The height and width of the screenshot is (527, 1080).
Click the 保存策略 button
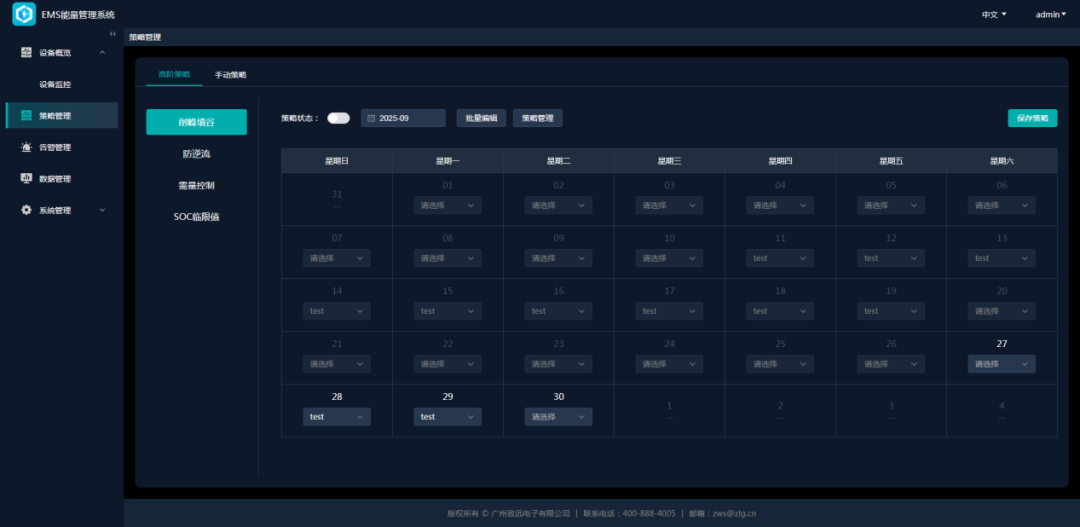[x=1032, y=118]
